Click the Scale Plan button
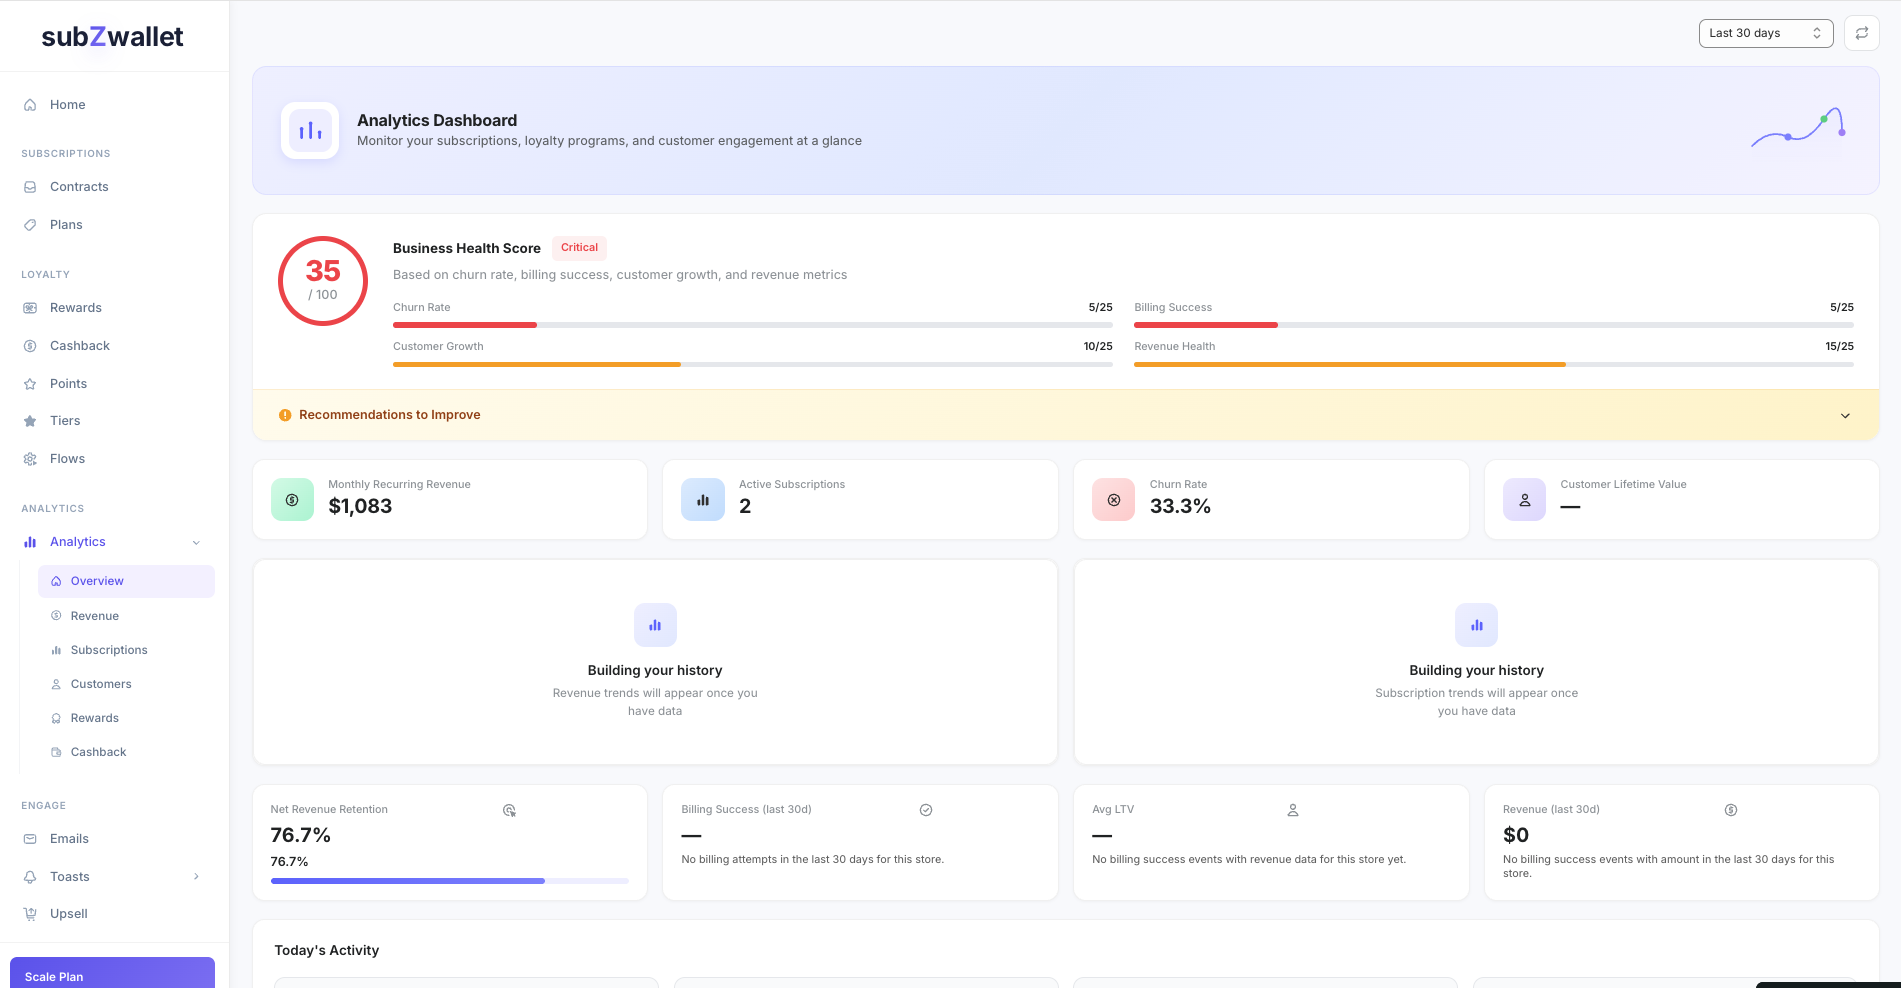1901x988 pixels. (x=112, y=973)
